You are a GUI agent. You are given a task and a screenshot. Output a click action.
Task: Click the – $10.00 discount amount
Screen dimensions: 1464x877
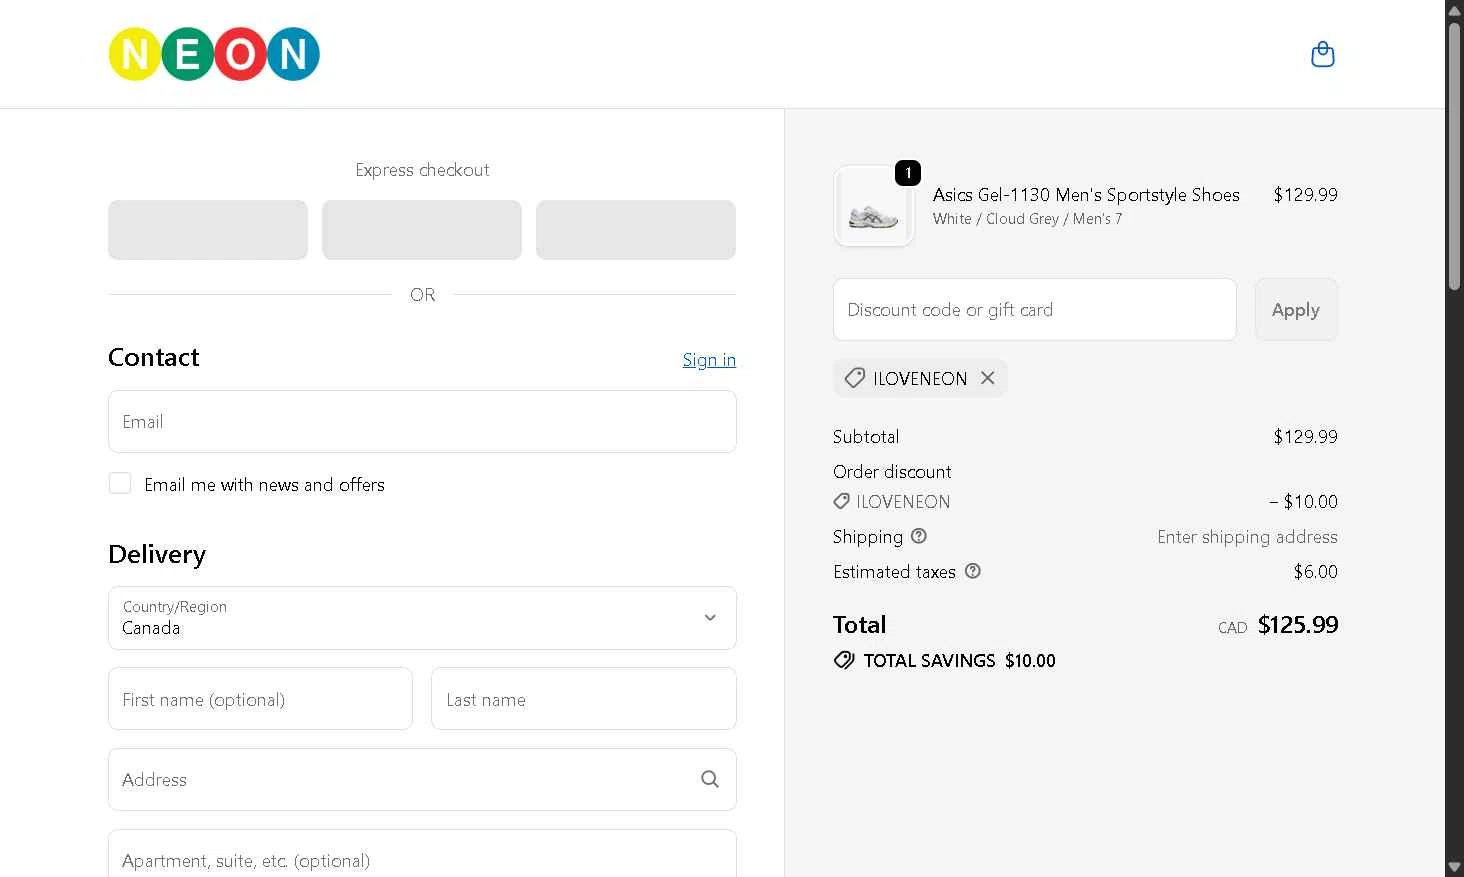1303,502
